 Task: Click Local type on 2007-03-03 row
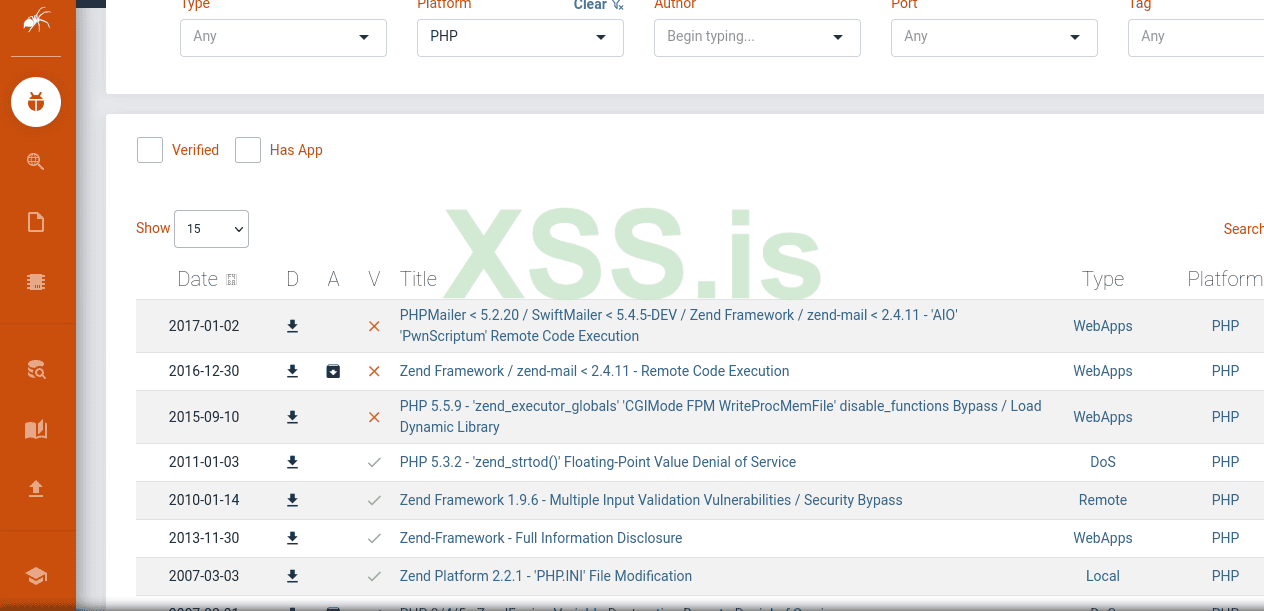click(1103, 576)
